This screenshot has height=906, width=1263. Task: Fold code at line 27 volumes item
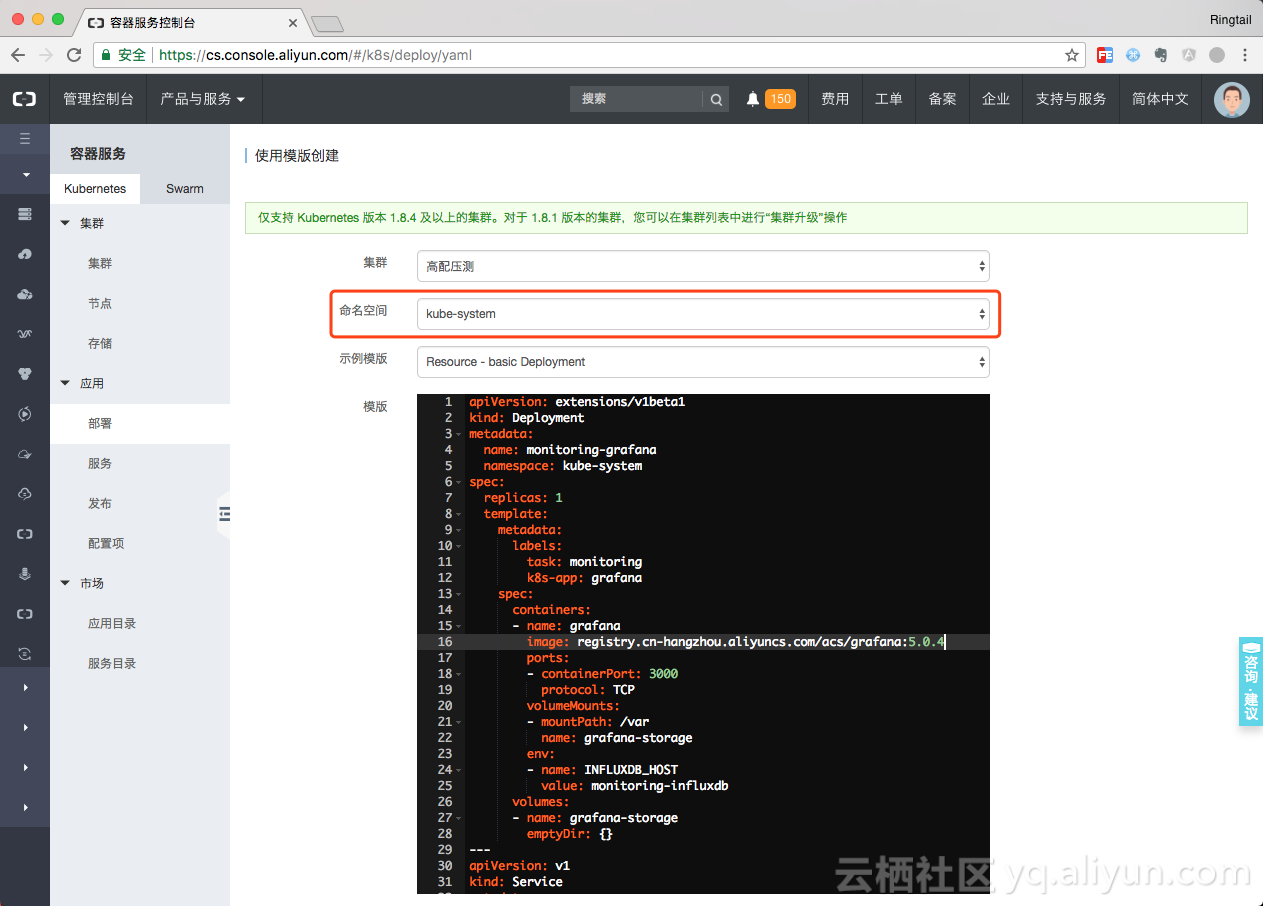click(x=458, y=818)
